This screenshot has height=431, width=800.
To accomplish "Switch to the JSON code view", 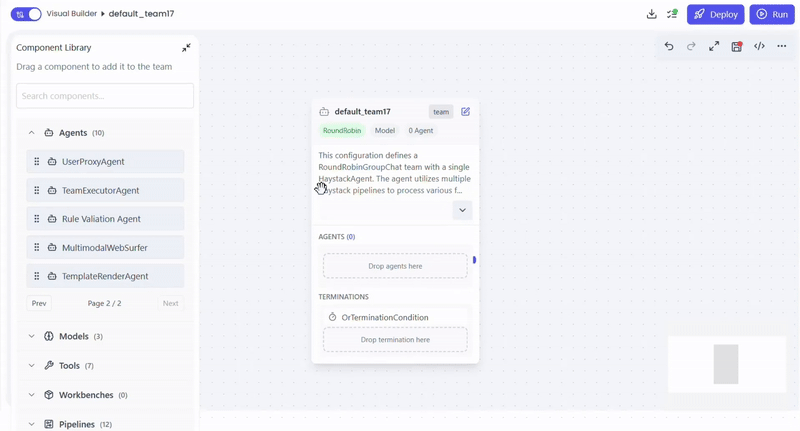I will (x=759, y=46).
